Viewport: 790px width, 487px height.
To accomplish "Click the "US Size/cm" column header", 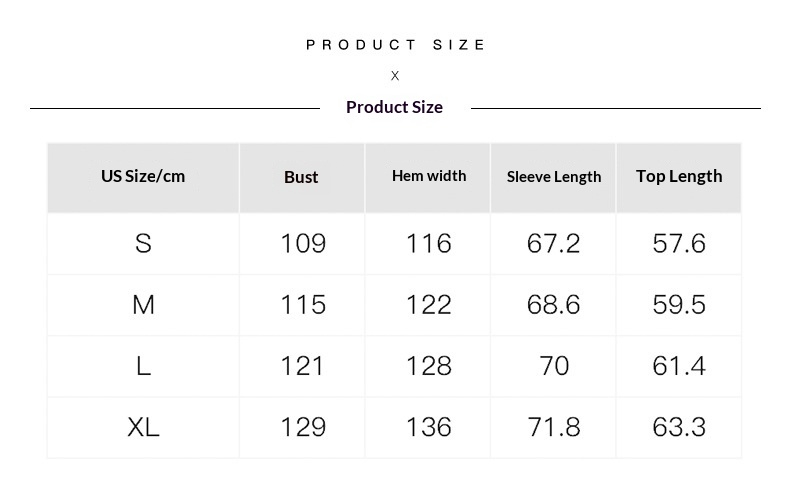I will pyautogui.click(x=143, y=176).
